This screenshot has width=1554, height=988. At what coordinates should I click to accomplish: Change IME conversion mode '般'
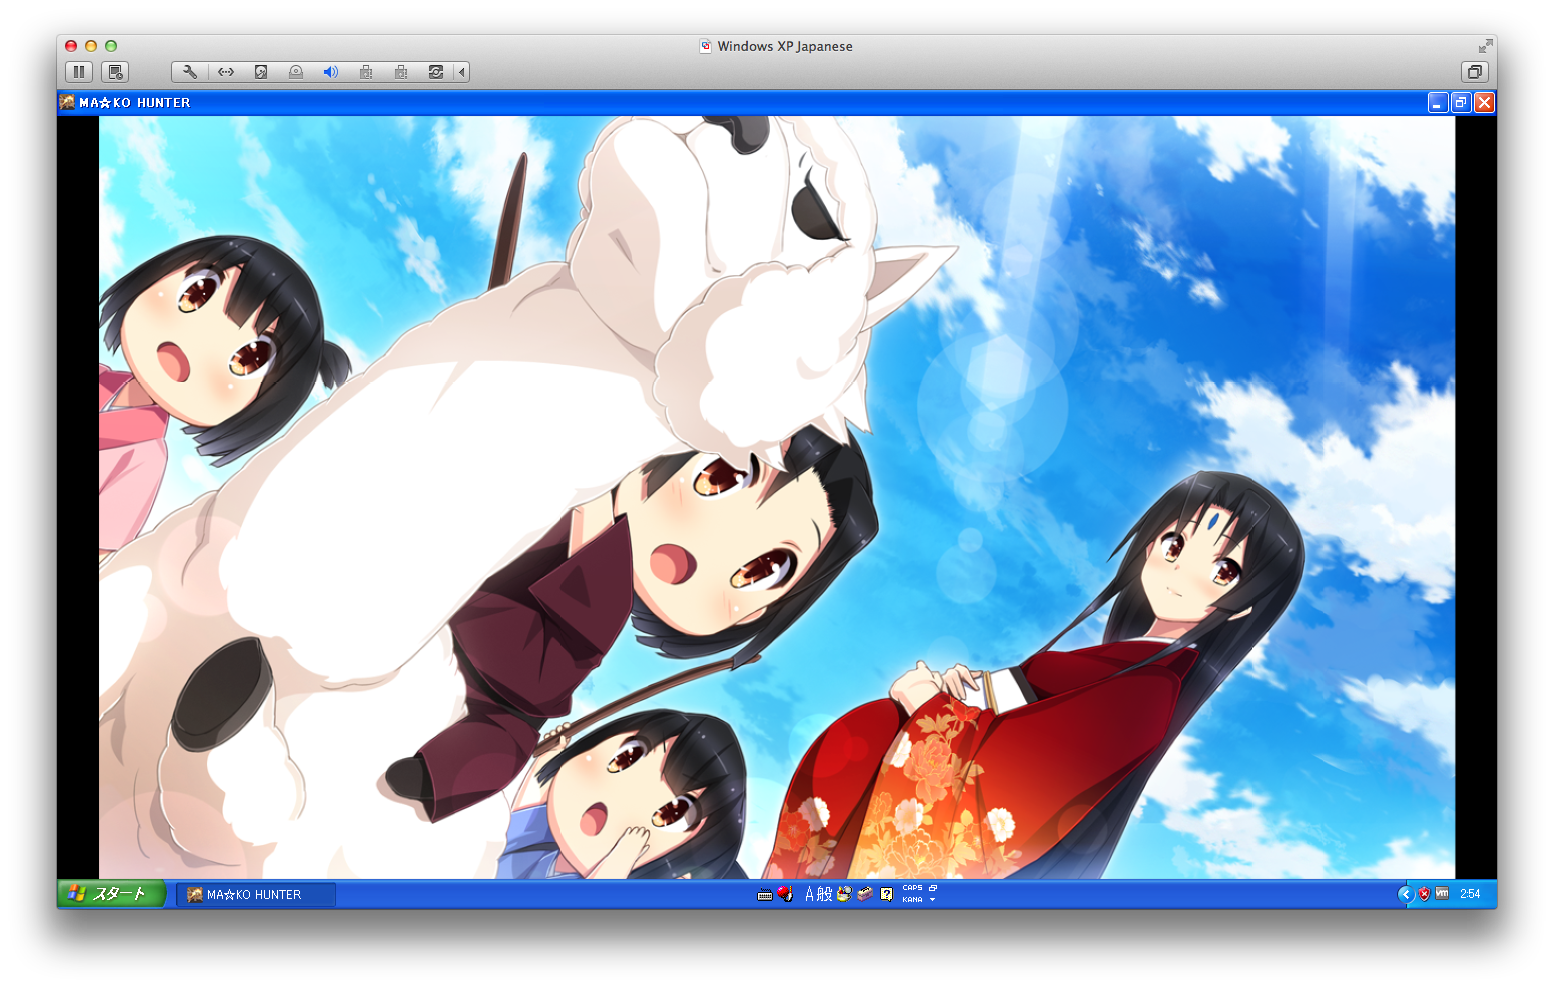coord(825,894)
